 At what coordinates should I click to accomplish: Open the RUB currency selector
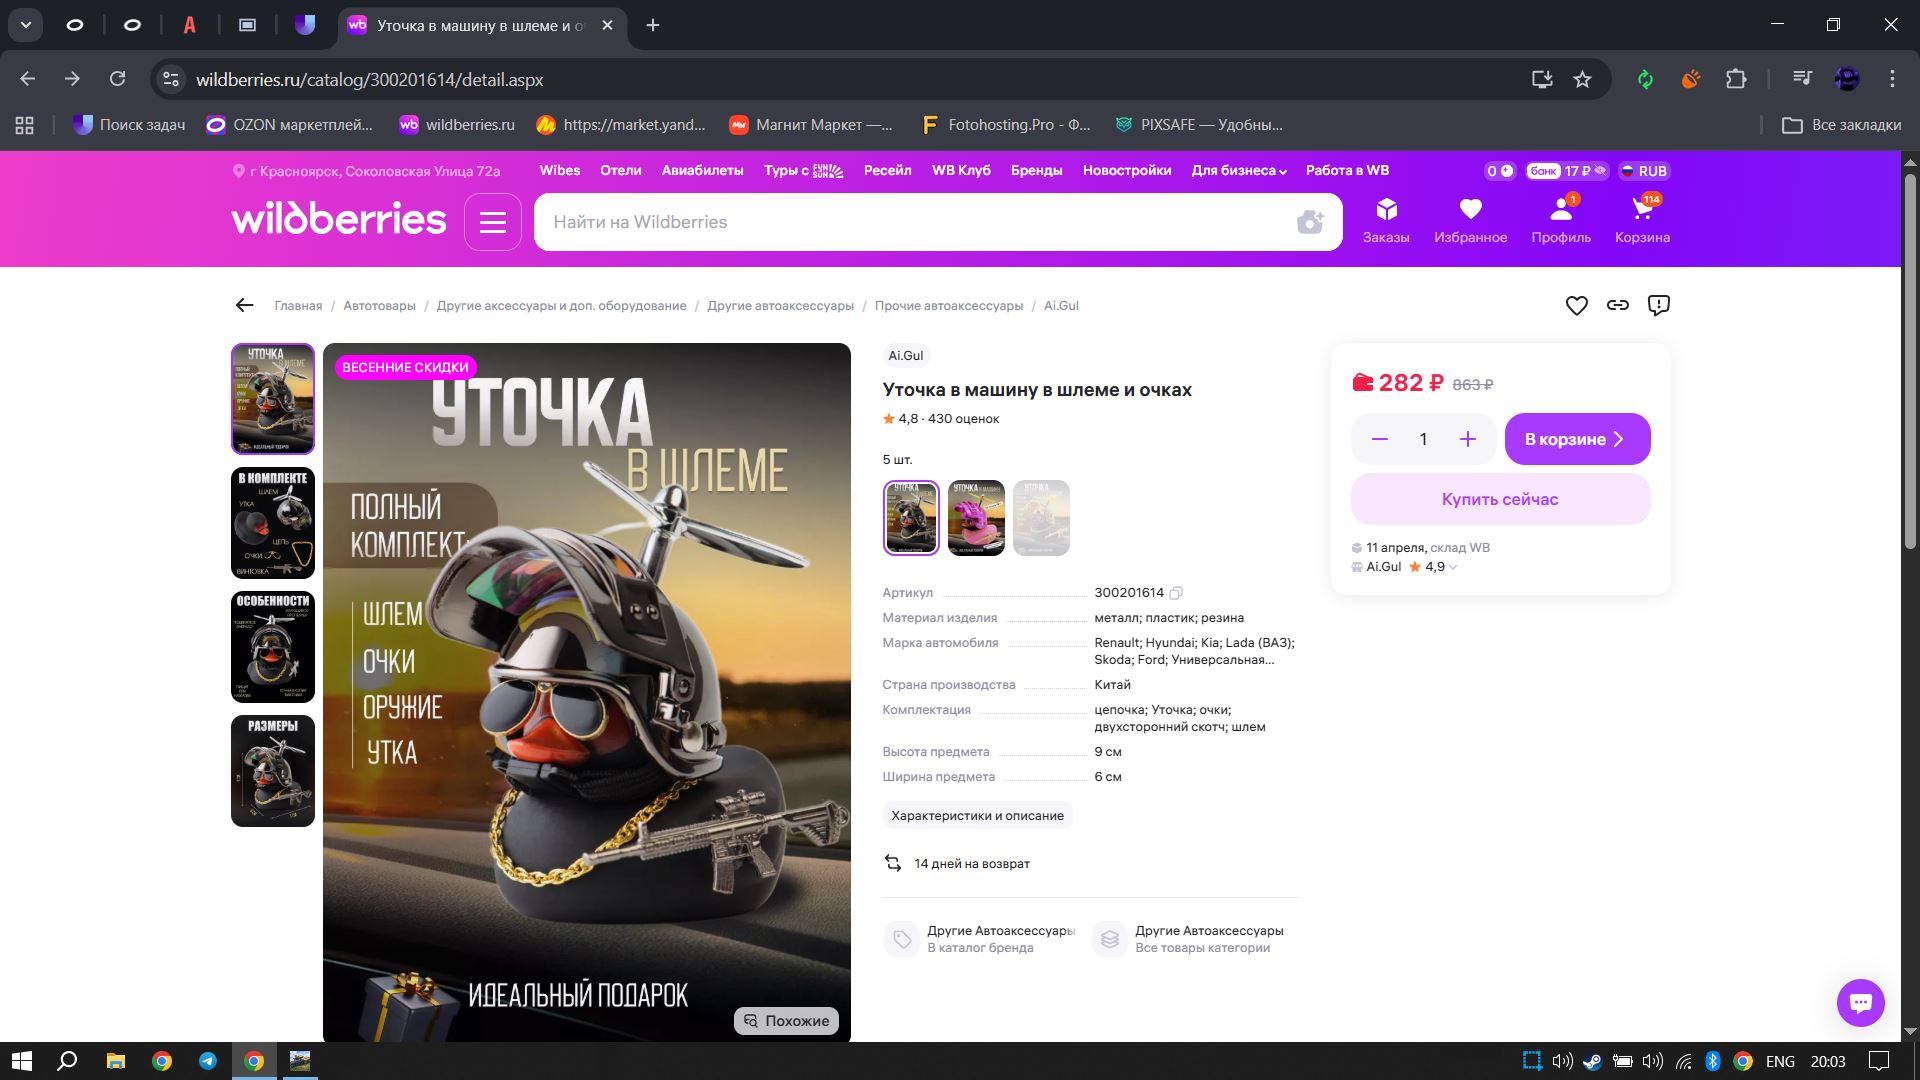pyautogui.click(x=1644, y=171)
